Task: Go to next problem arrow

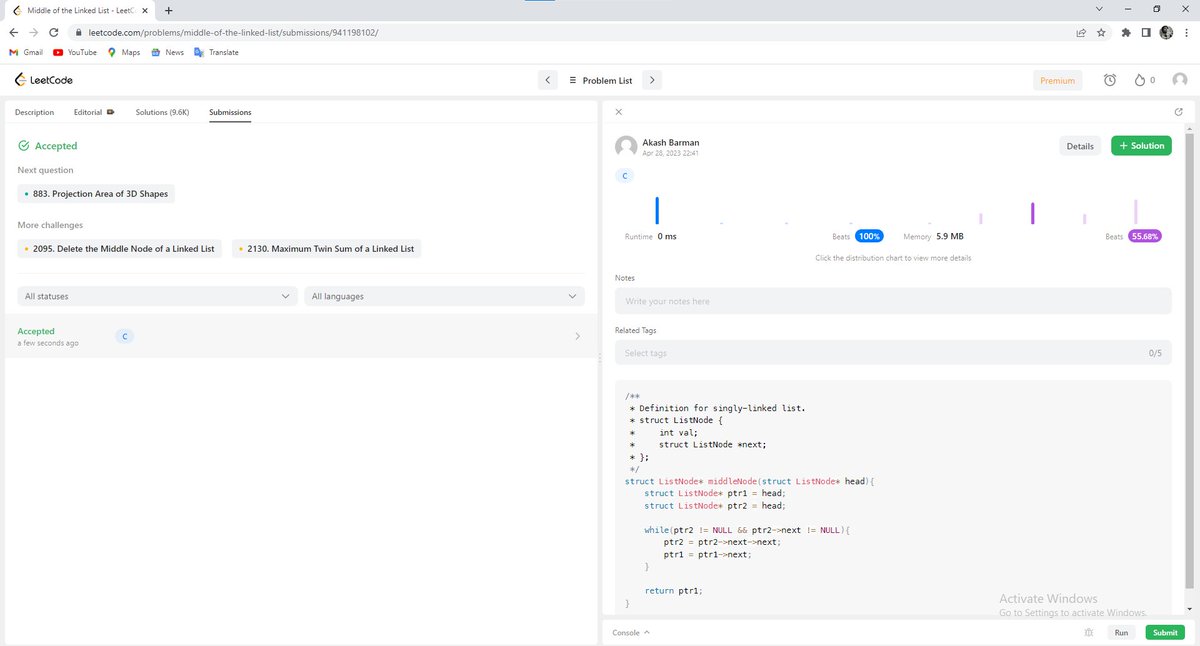Action: tap(651, 80)
